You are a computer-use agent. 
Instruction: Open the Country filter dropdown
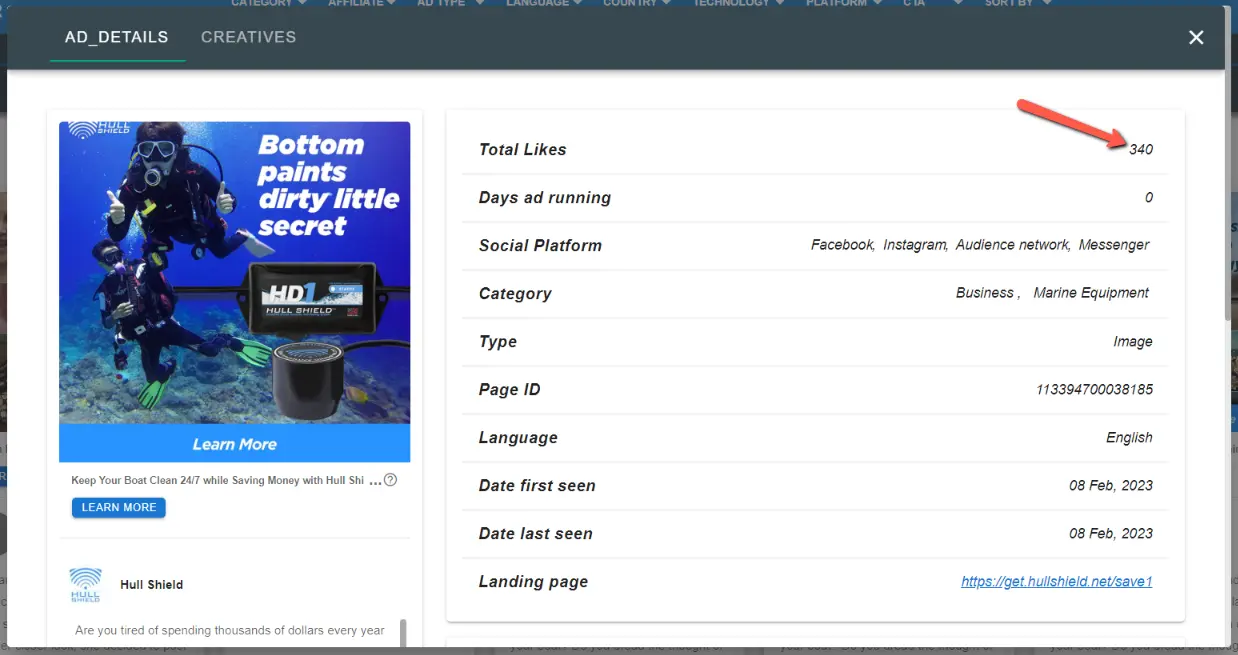pyautogui.click(x=637, y=3)
